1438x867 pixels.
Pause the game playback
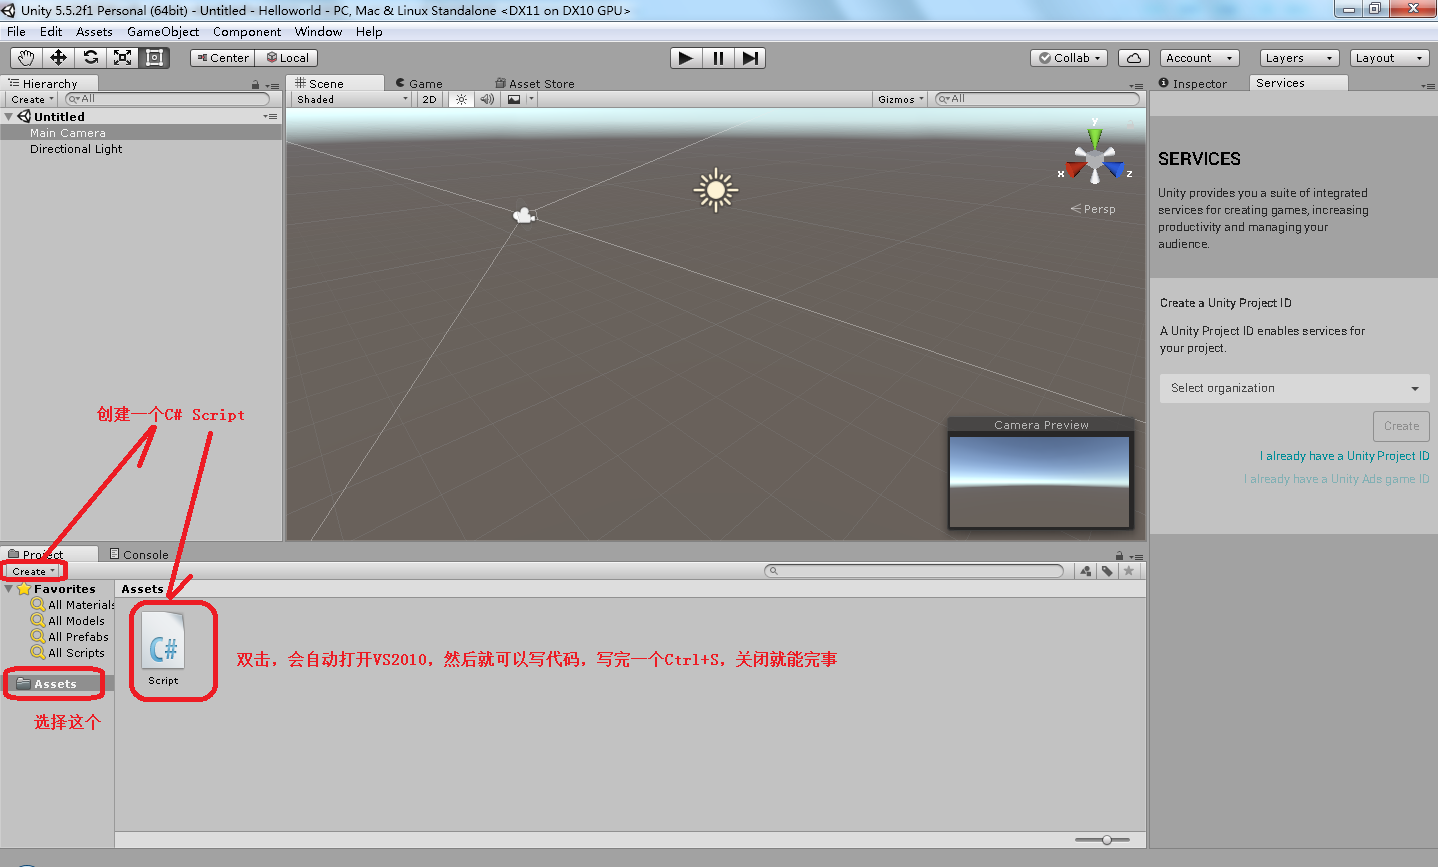pos(718,58)
